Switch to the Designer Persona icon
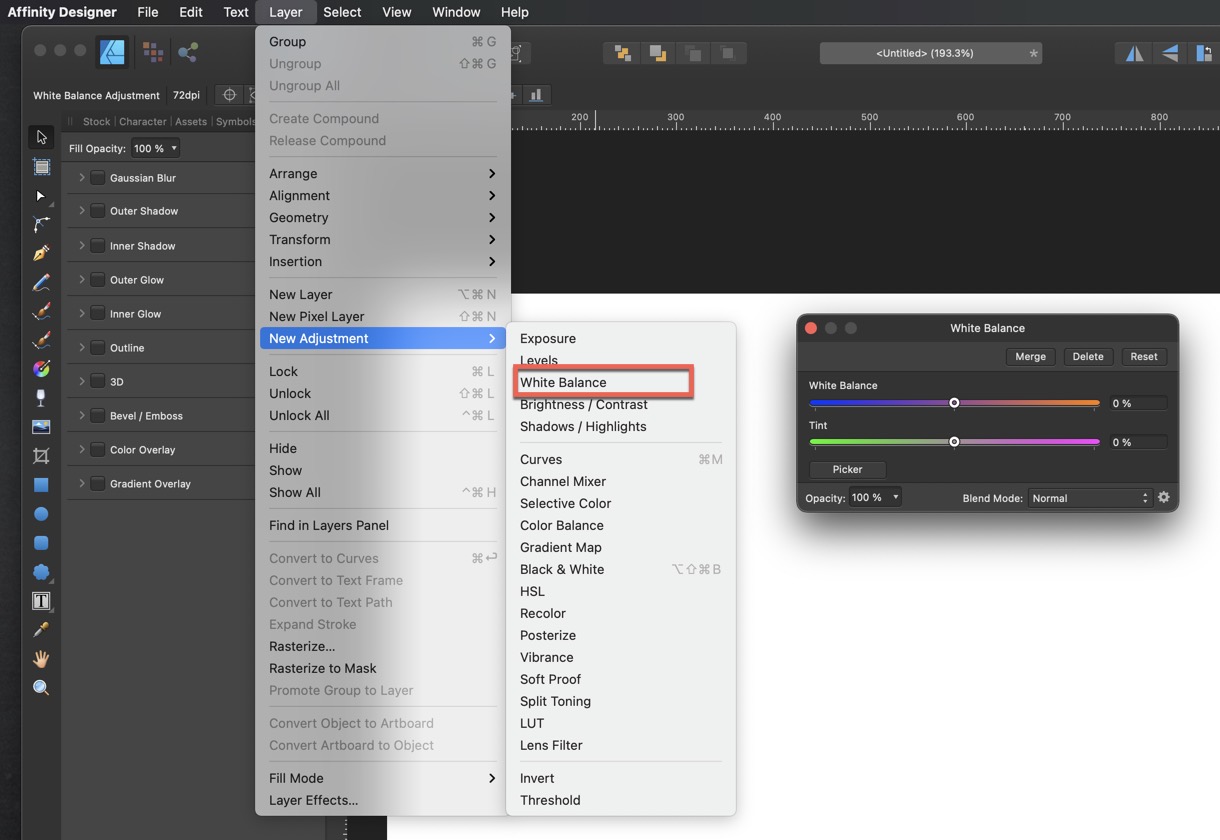 [112, 52]
